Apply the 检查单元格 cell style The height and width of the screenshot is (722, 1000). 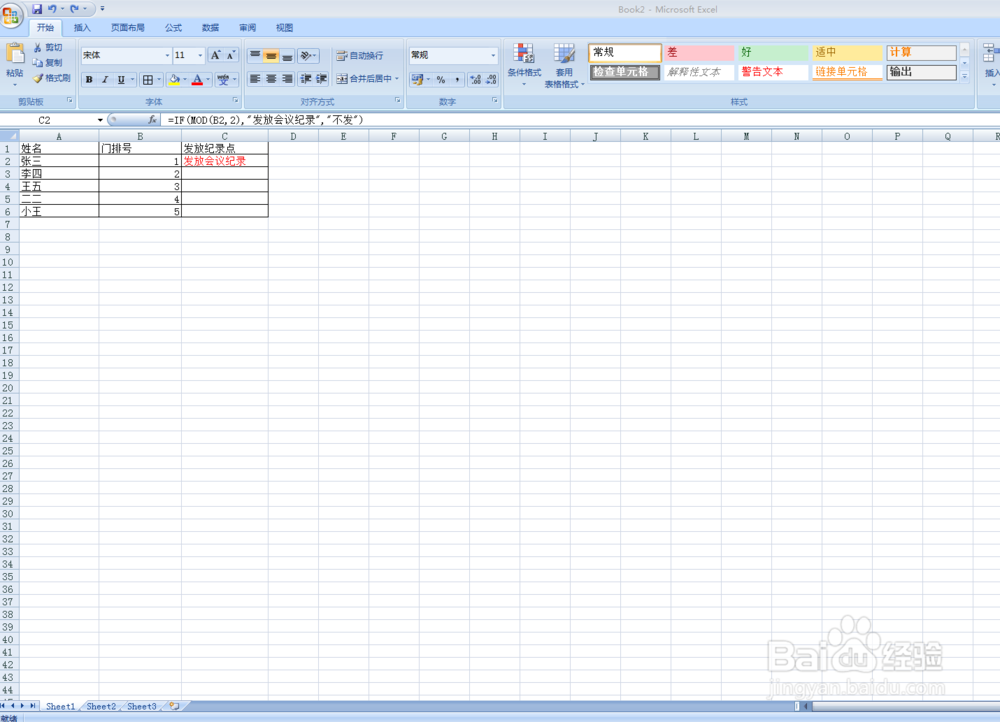click(x=625, y=72)
